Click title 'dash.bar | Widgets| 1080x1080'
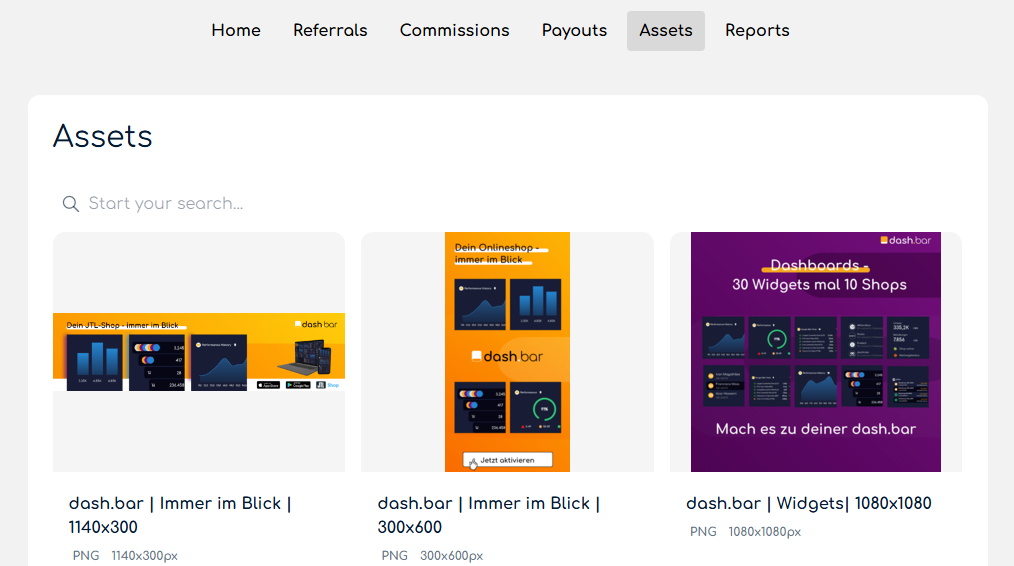This screenshot has width=1014, height=566. [808, 503]
